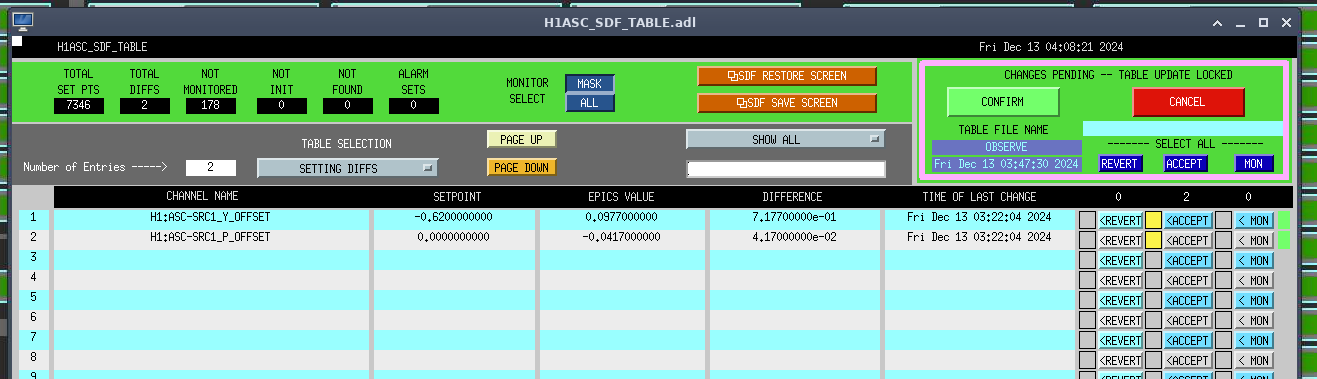This screenshot has height=379, width=1317.
Task: Revert row 1 H1:ASC-SRC1_Y_OFFSET
Action: [x=1120, y=220]
